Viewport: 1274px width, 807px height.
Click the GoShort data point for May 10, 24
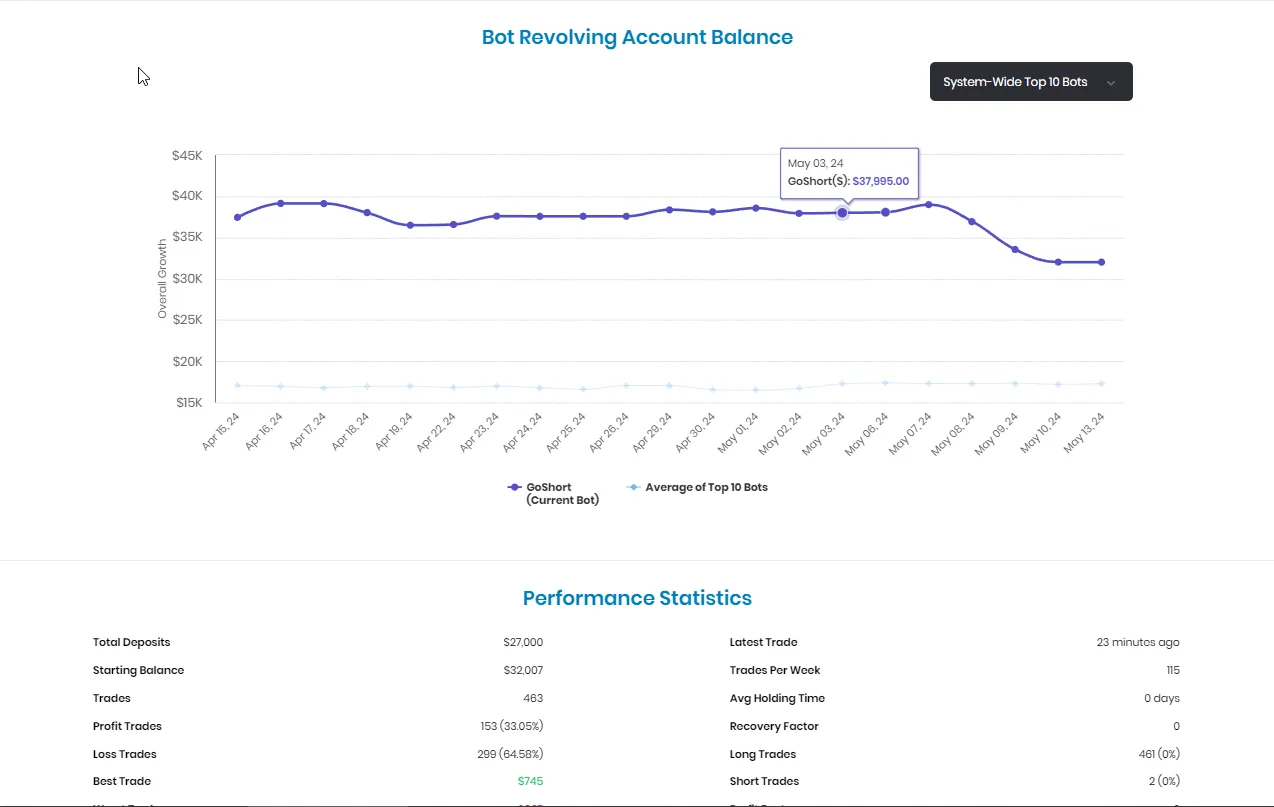1058,262
